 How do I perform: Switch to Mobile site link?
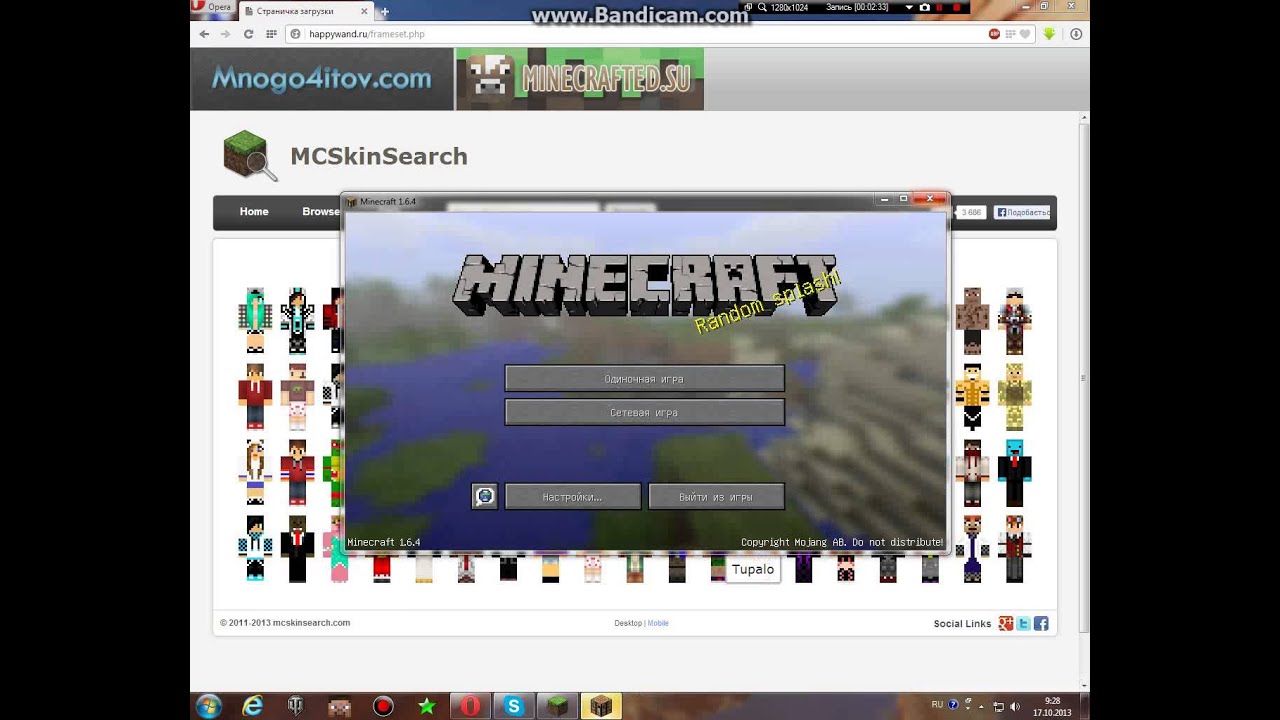[658, 623]
